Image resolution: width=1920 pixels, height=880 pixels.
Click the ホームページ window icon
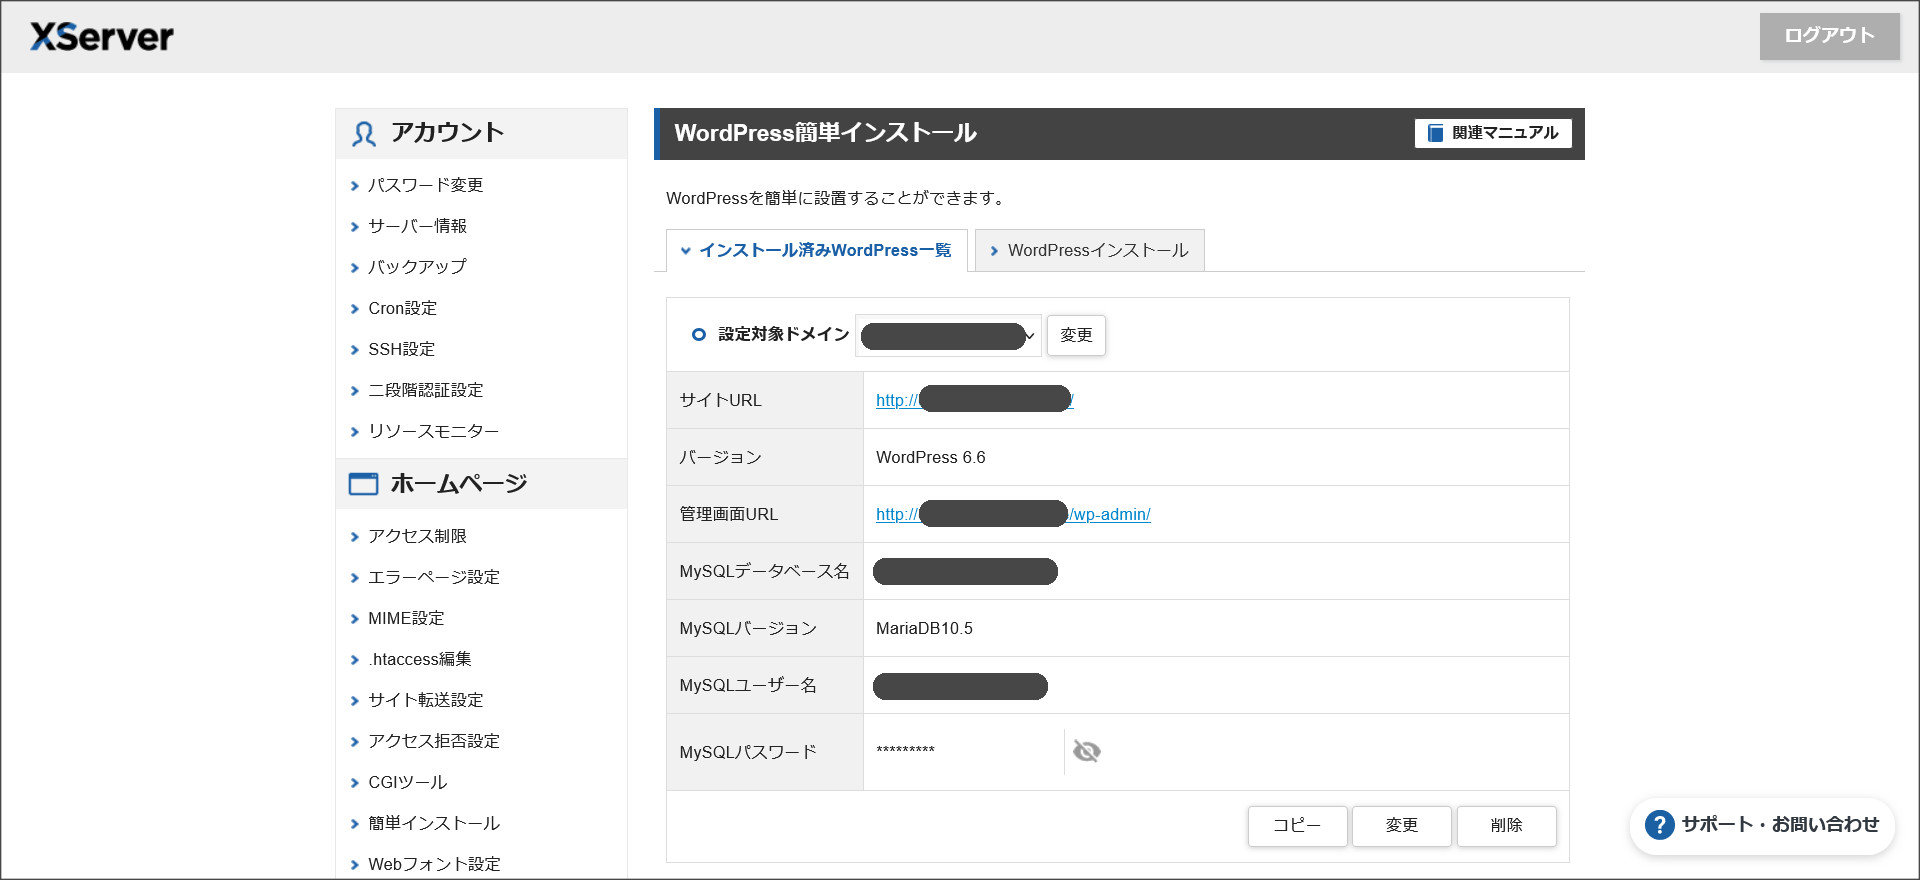click(363, 484)
